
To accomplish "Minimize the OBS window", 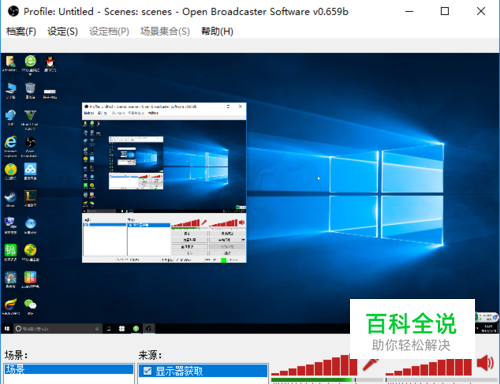I will click(409, 11).
